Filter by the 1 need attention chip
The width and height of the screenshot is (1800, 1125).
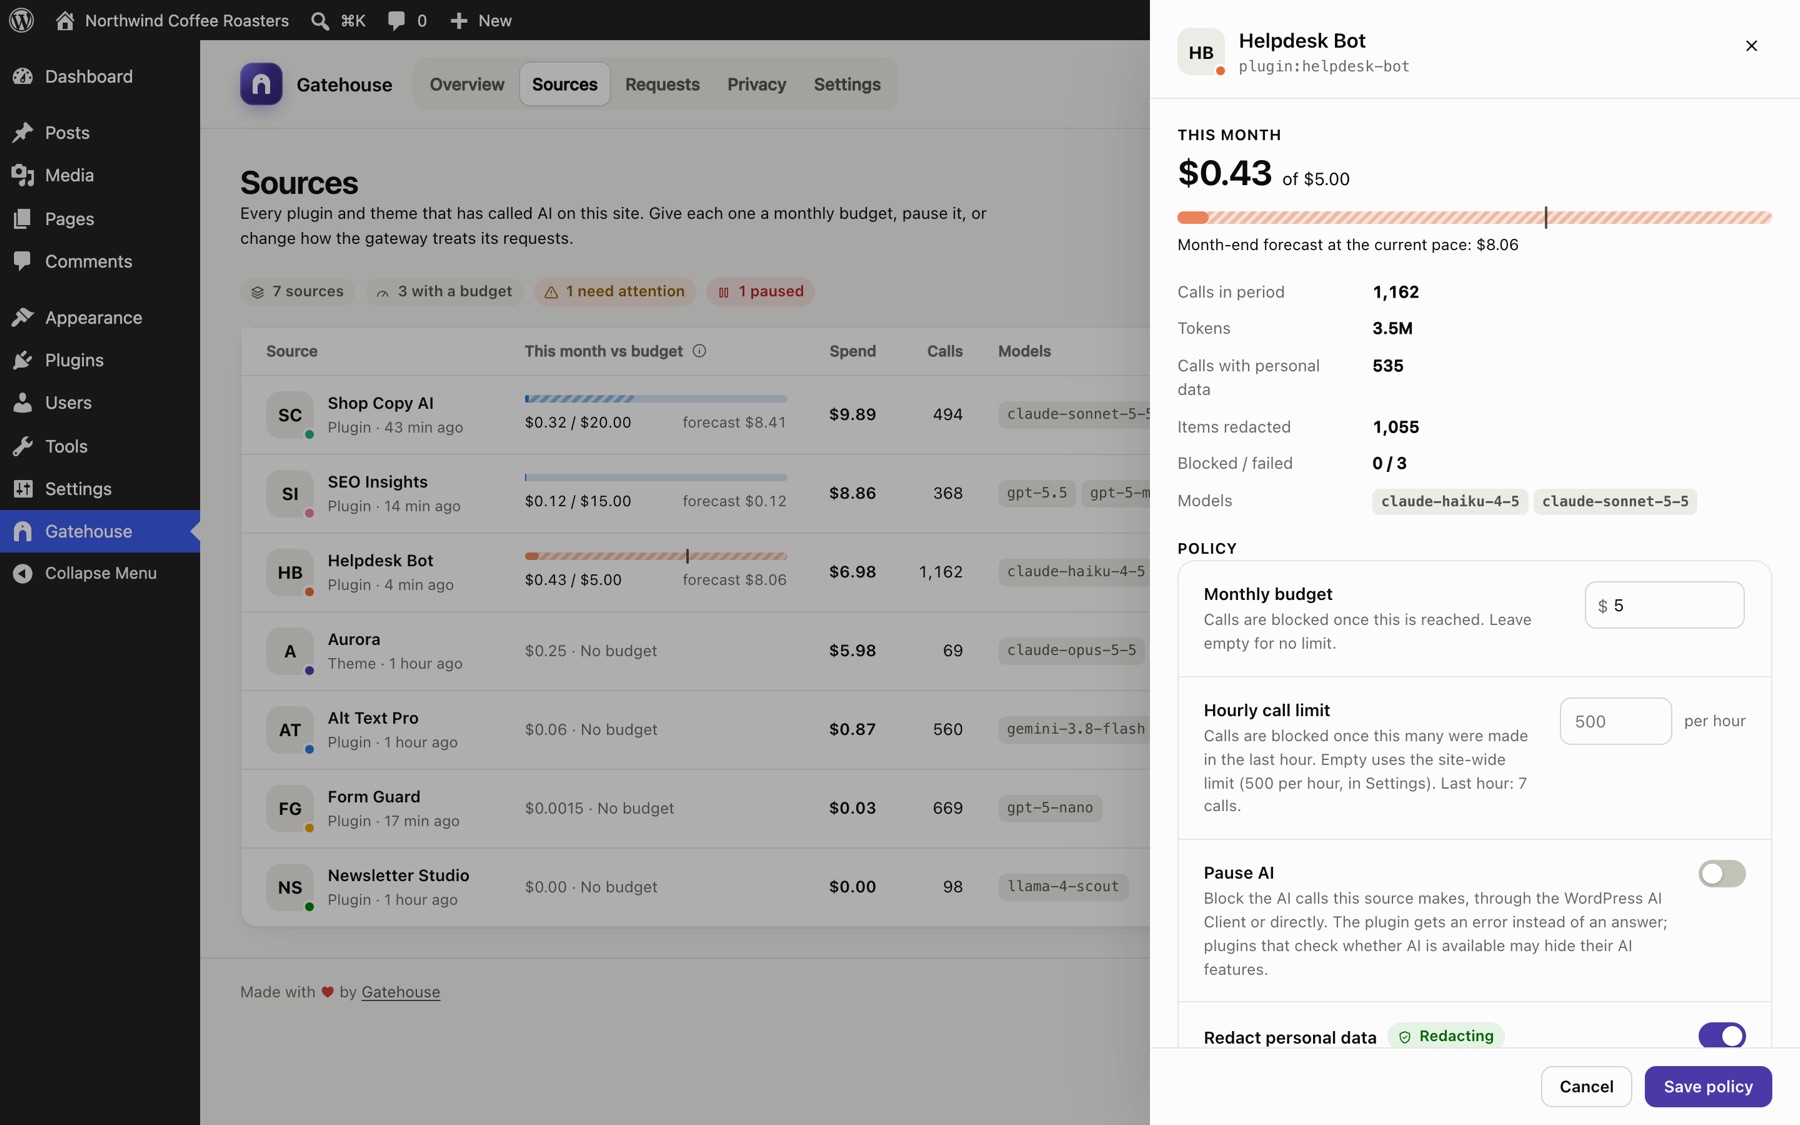point(615,292)
